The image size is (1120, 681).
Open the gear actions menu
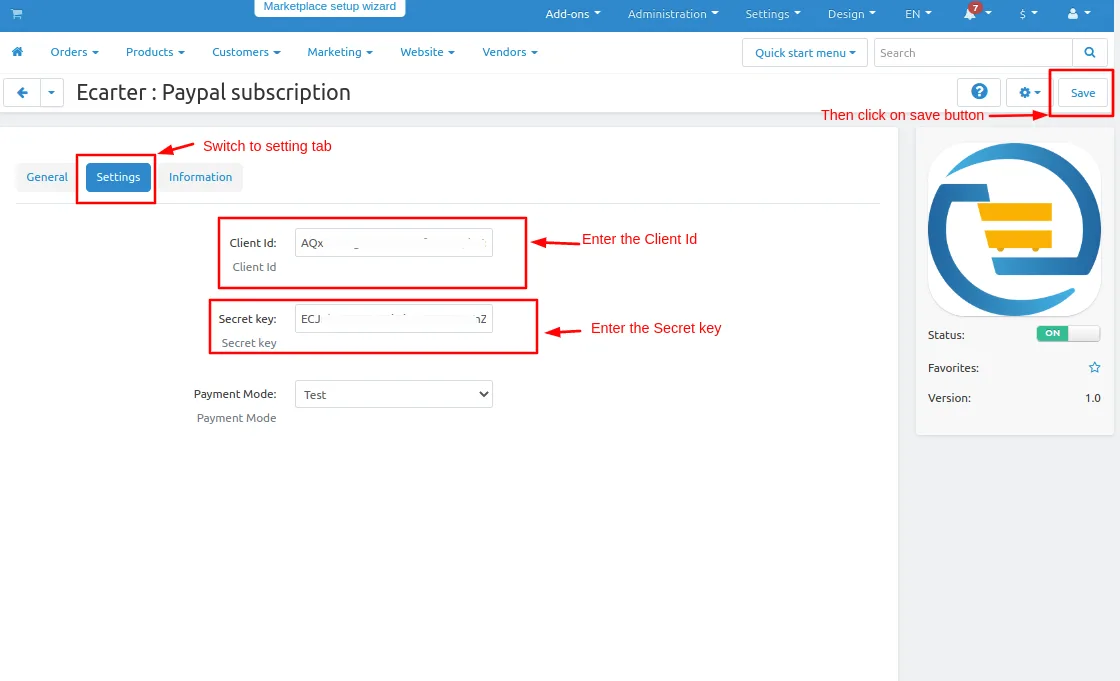point(1029,93)
